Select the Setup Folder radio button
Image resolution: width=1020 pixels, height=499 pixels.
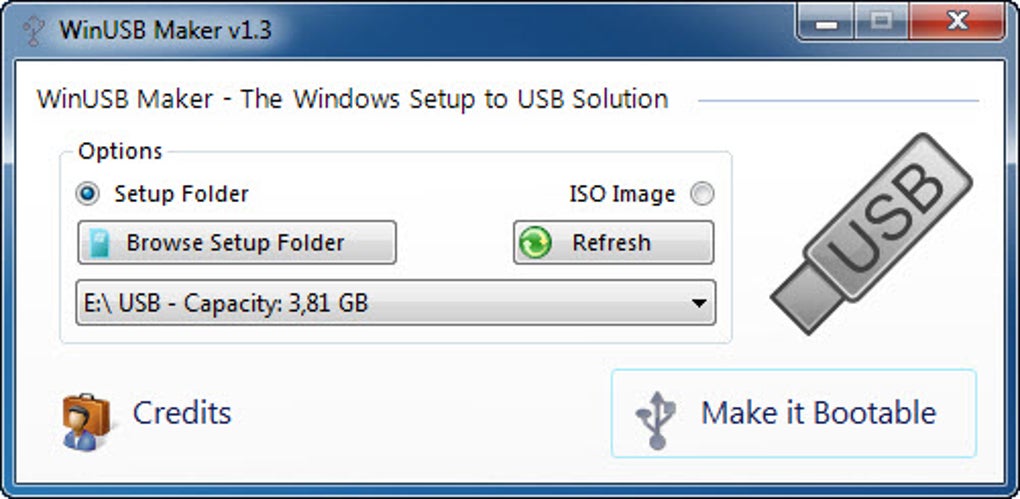pyautogui.click(x=88, y=193)
